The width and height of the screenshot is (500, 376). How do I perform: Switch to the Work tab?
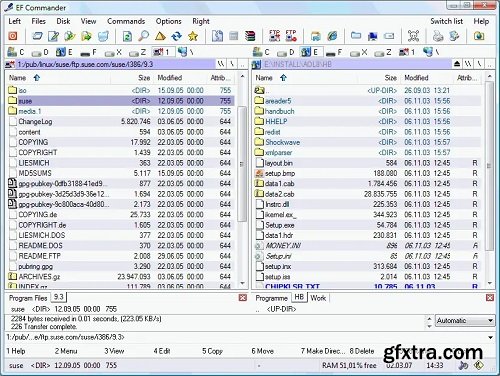pos(318,298)
